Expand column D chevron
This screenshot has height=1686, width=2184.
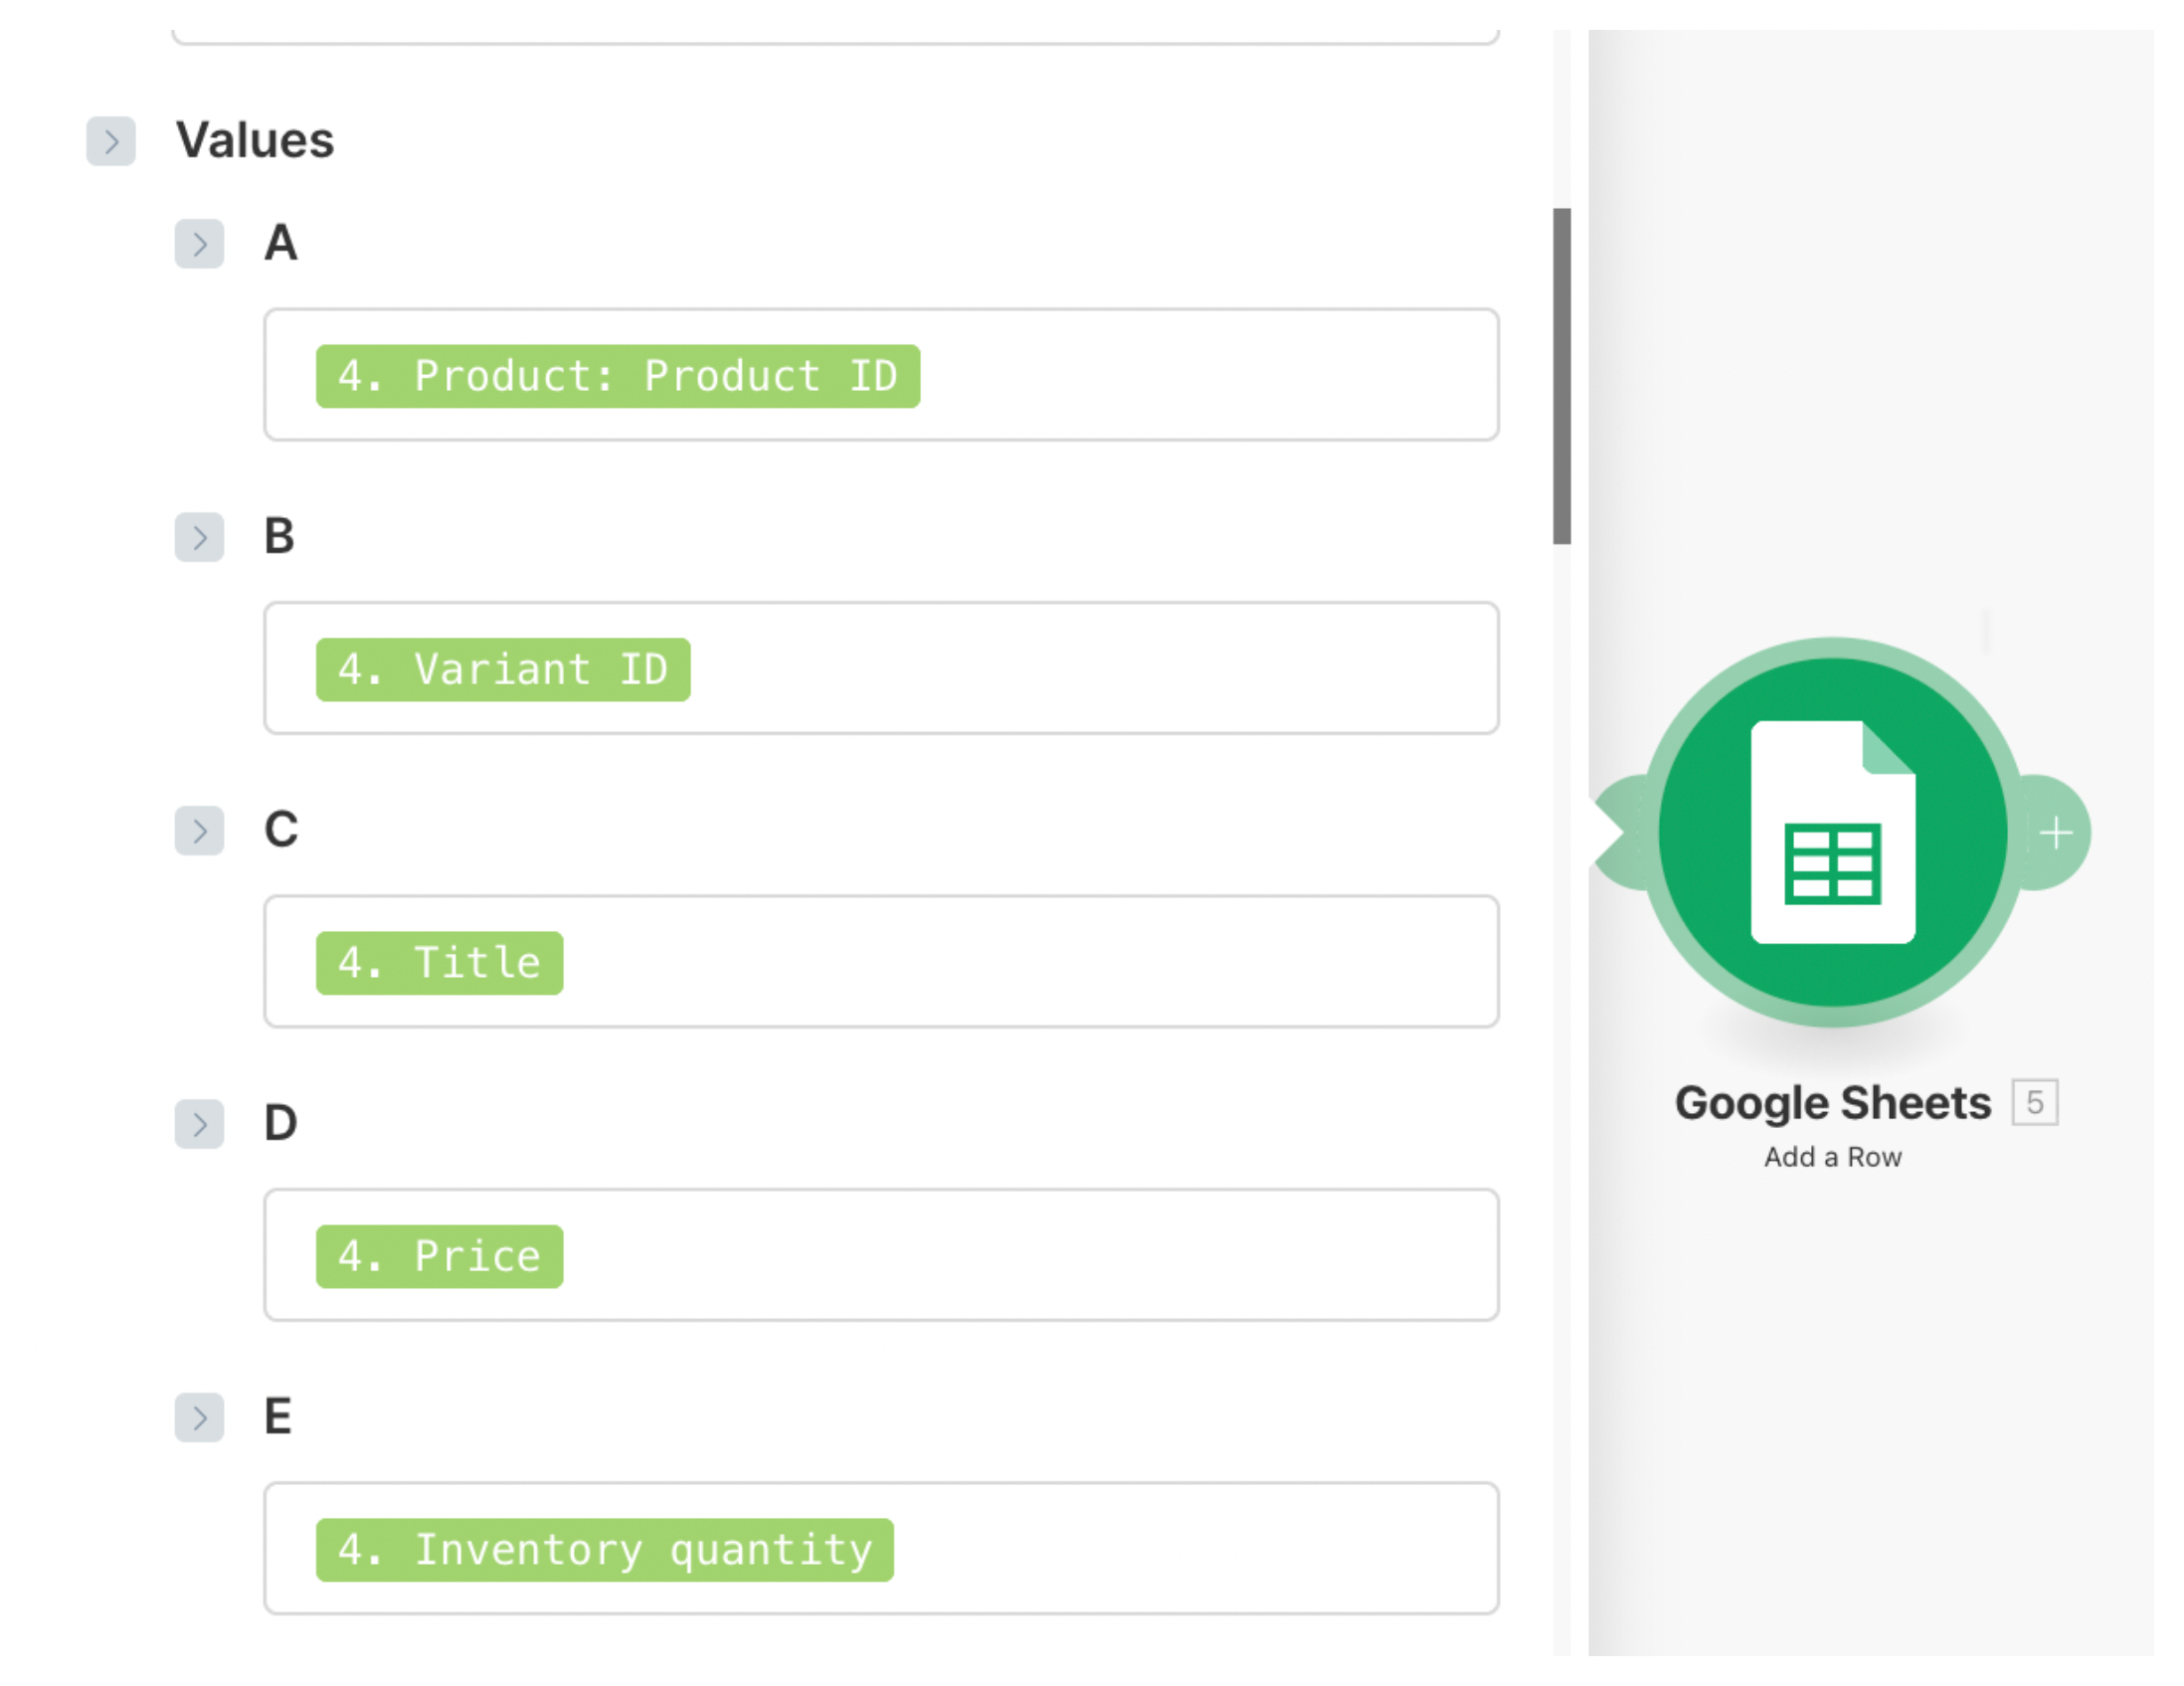click(199, 1126)
